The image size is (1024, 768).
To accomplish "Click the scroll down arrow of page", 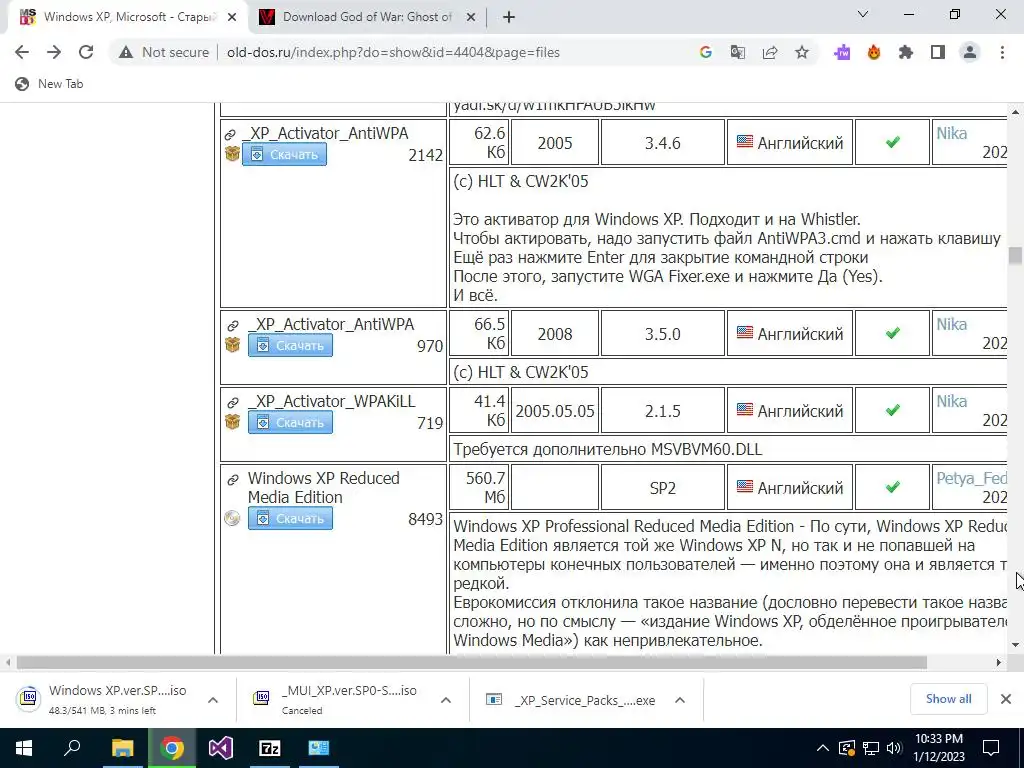I will click(1015, 645).
